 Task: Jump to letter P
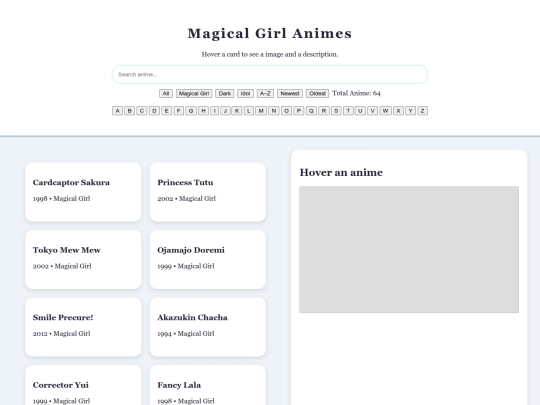pos(299,111)
